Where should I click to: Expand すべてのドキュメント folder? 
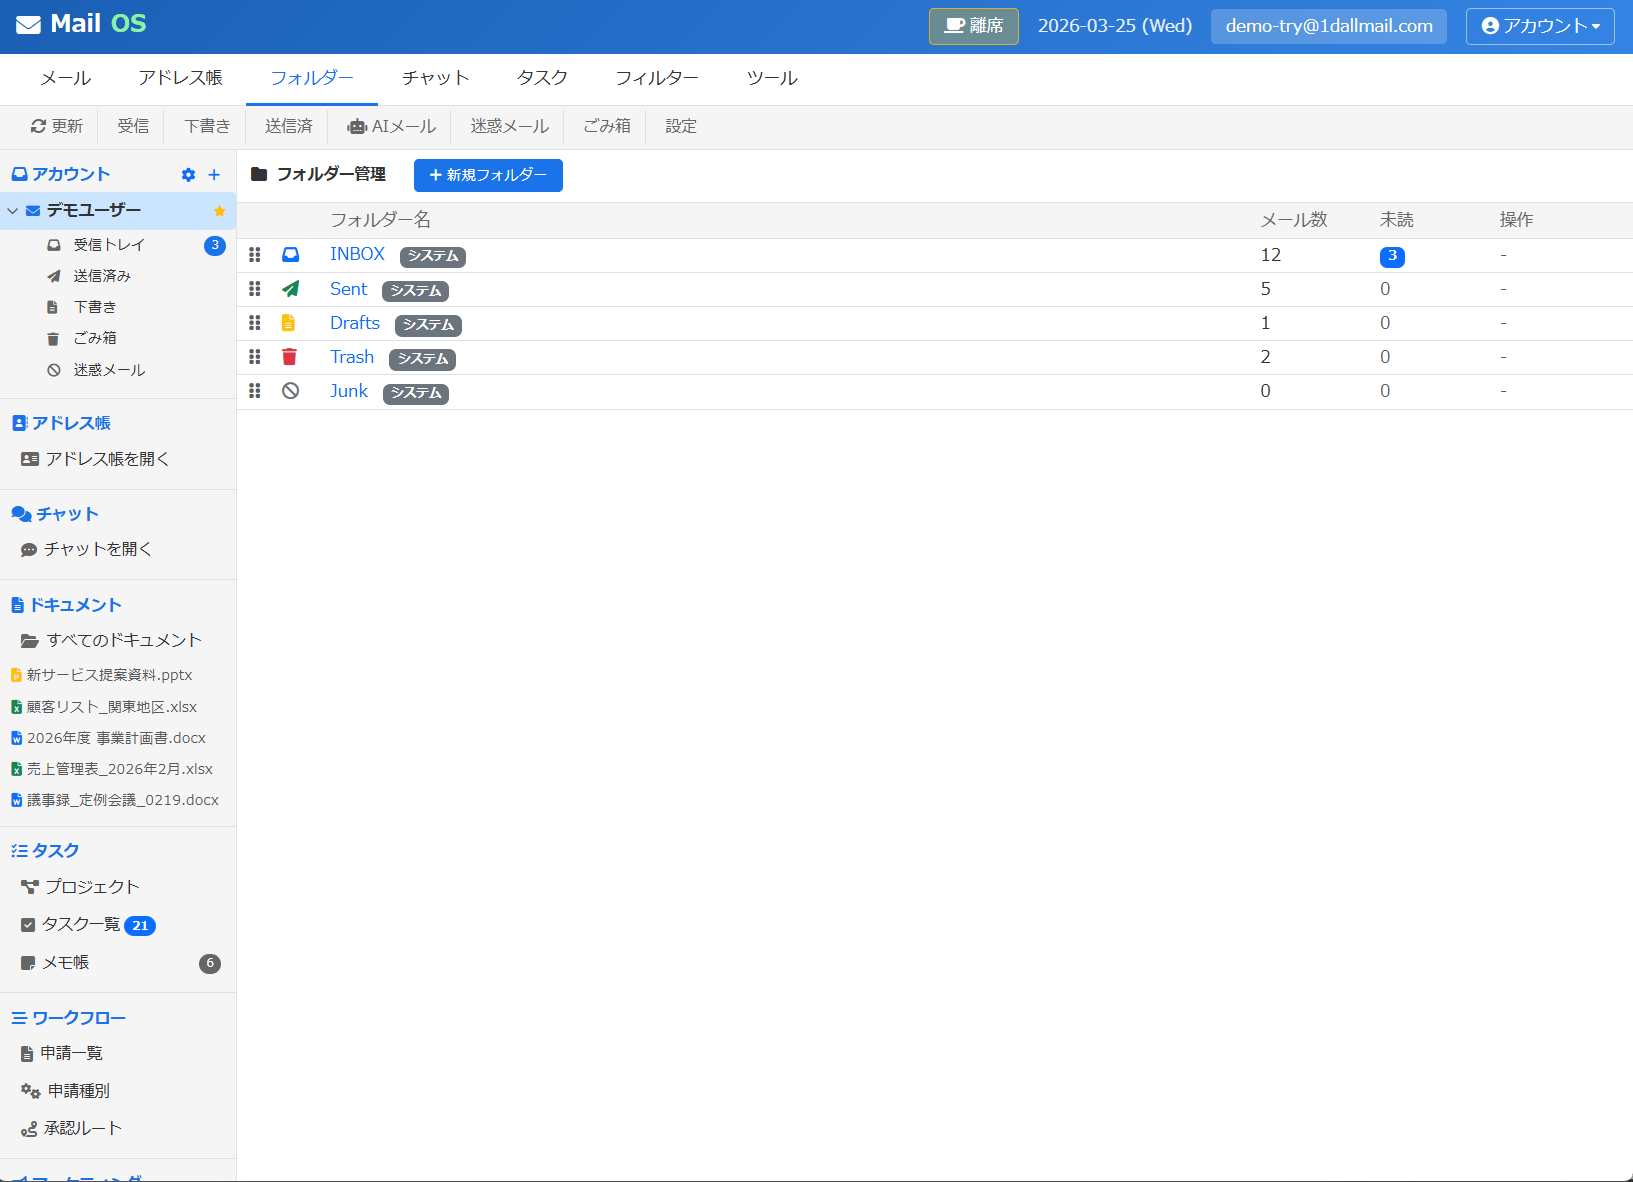(x=123, y=640)
